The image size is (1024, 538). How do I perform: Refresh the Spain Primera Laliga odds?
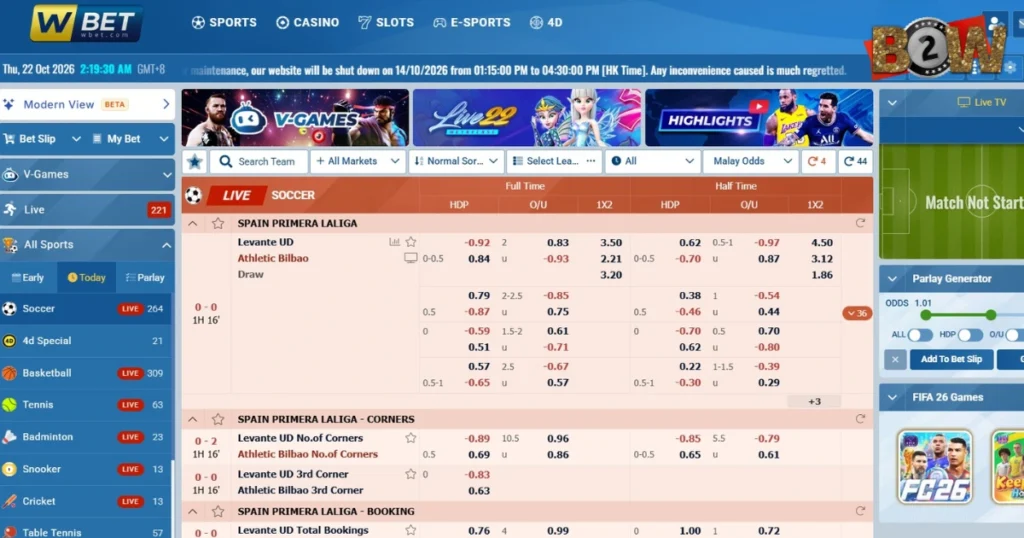pos(860,223)
